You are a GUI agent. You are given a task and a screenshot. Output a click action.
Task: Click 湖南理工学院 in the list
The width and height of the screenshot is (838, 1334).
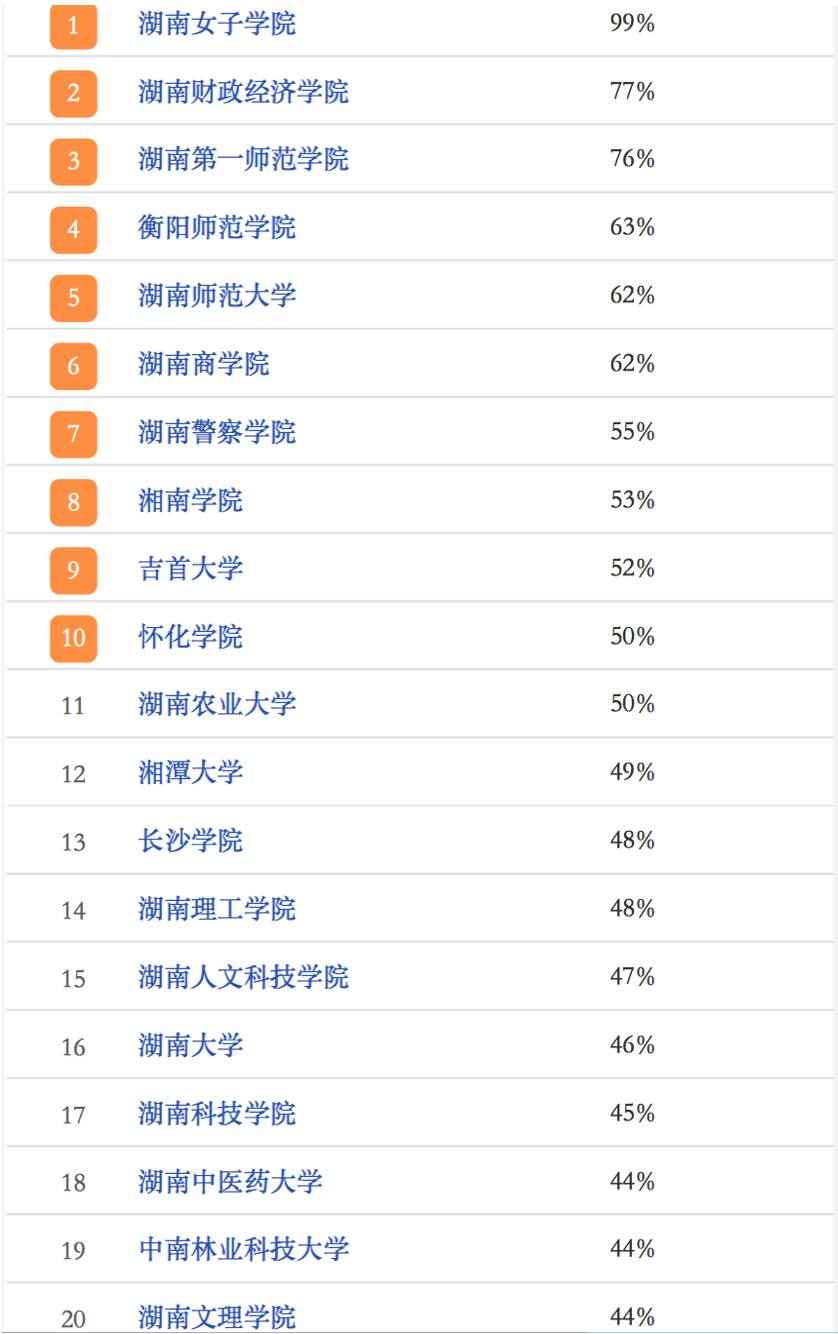(216, 910)
